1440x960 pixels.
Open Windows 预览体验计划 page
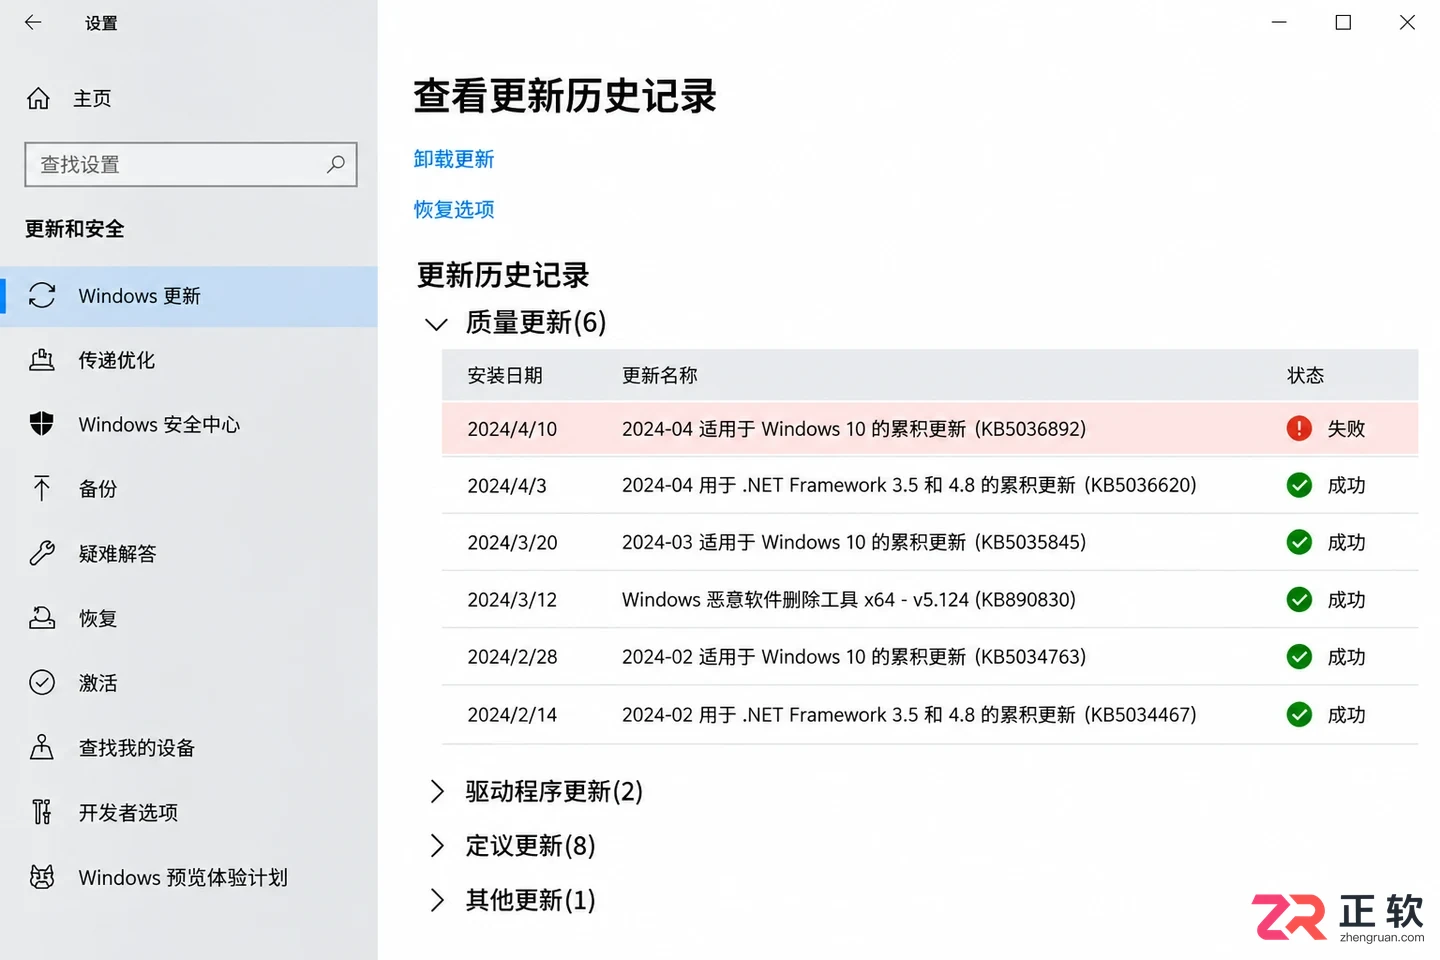(183, 877)
